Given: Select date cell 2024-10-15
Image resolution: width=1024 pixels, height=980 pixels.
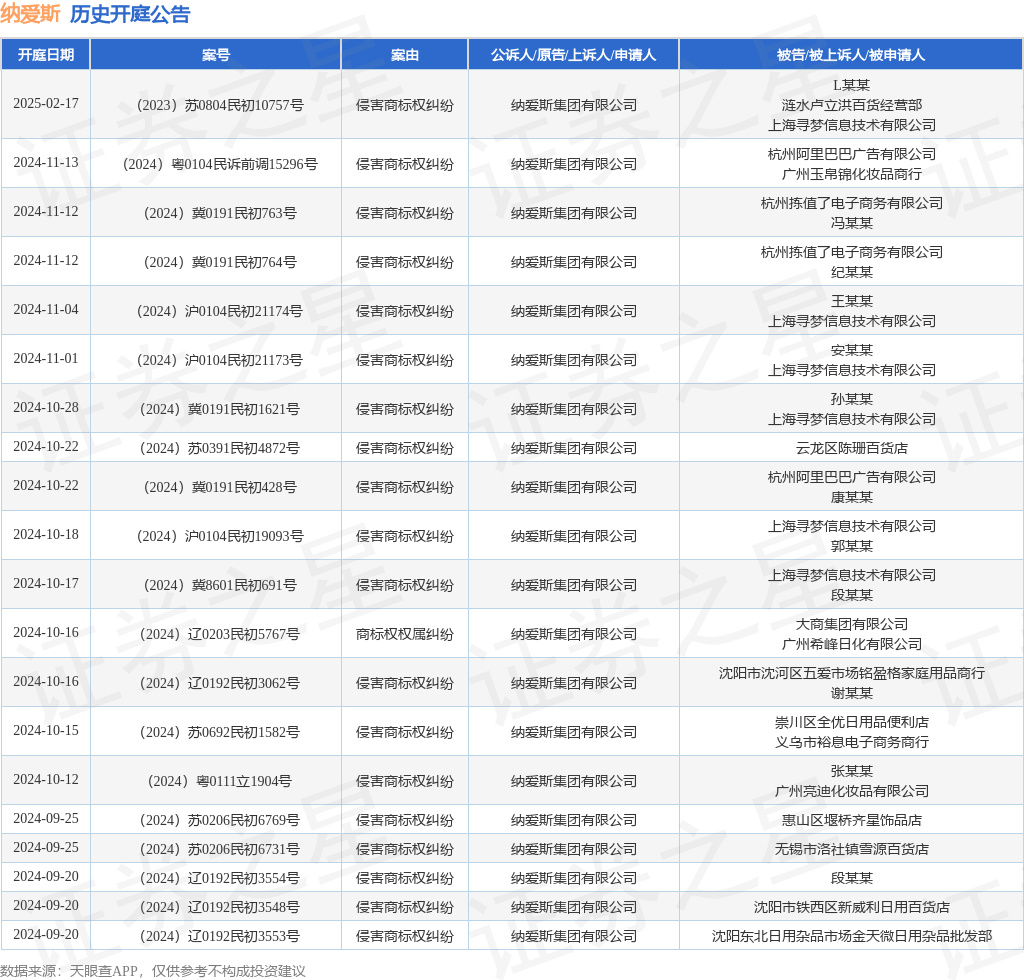Looking at the screenshot, I should (x=46, y=731).
